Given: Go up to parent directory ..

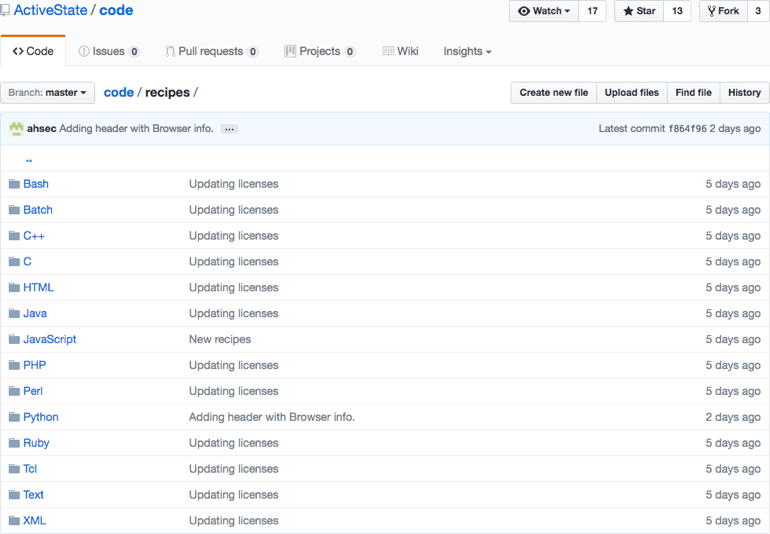Looking at the screenshot, I should (29, 160).
